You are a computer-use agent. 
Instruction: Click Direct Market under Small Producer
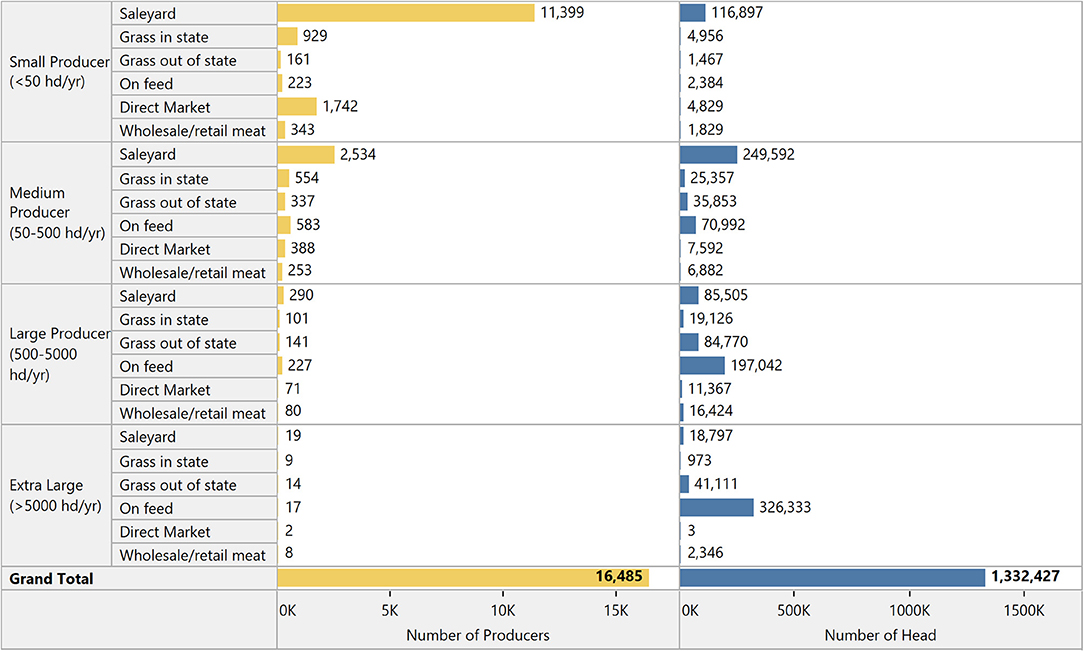point(165,108)
